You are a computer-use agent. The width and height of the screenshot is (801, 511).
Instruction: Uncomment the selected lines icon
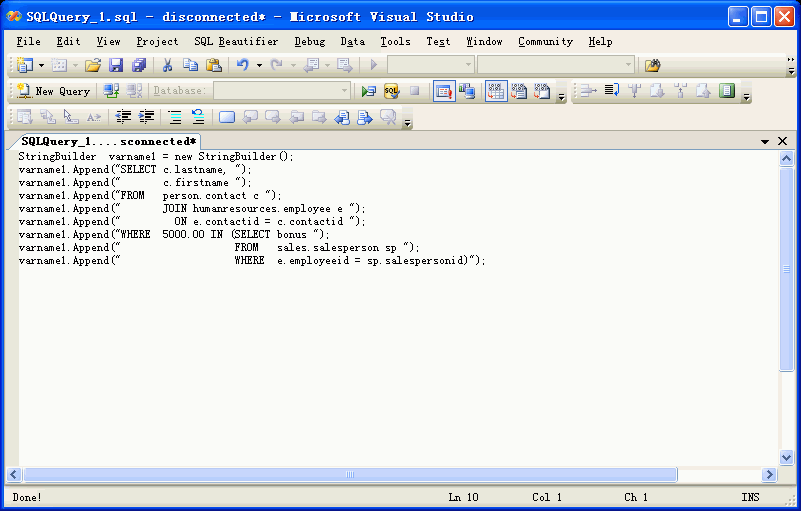tap(198, 117)
